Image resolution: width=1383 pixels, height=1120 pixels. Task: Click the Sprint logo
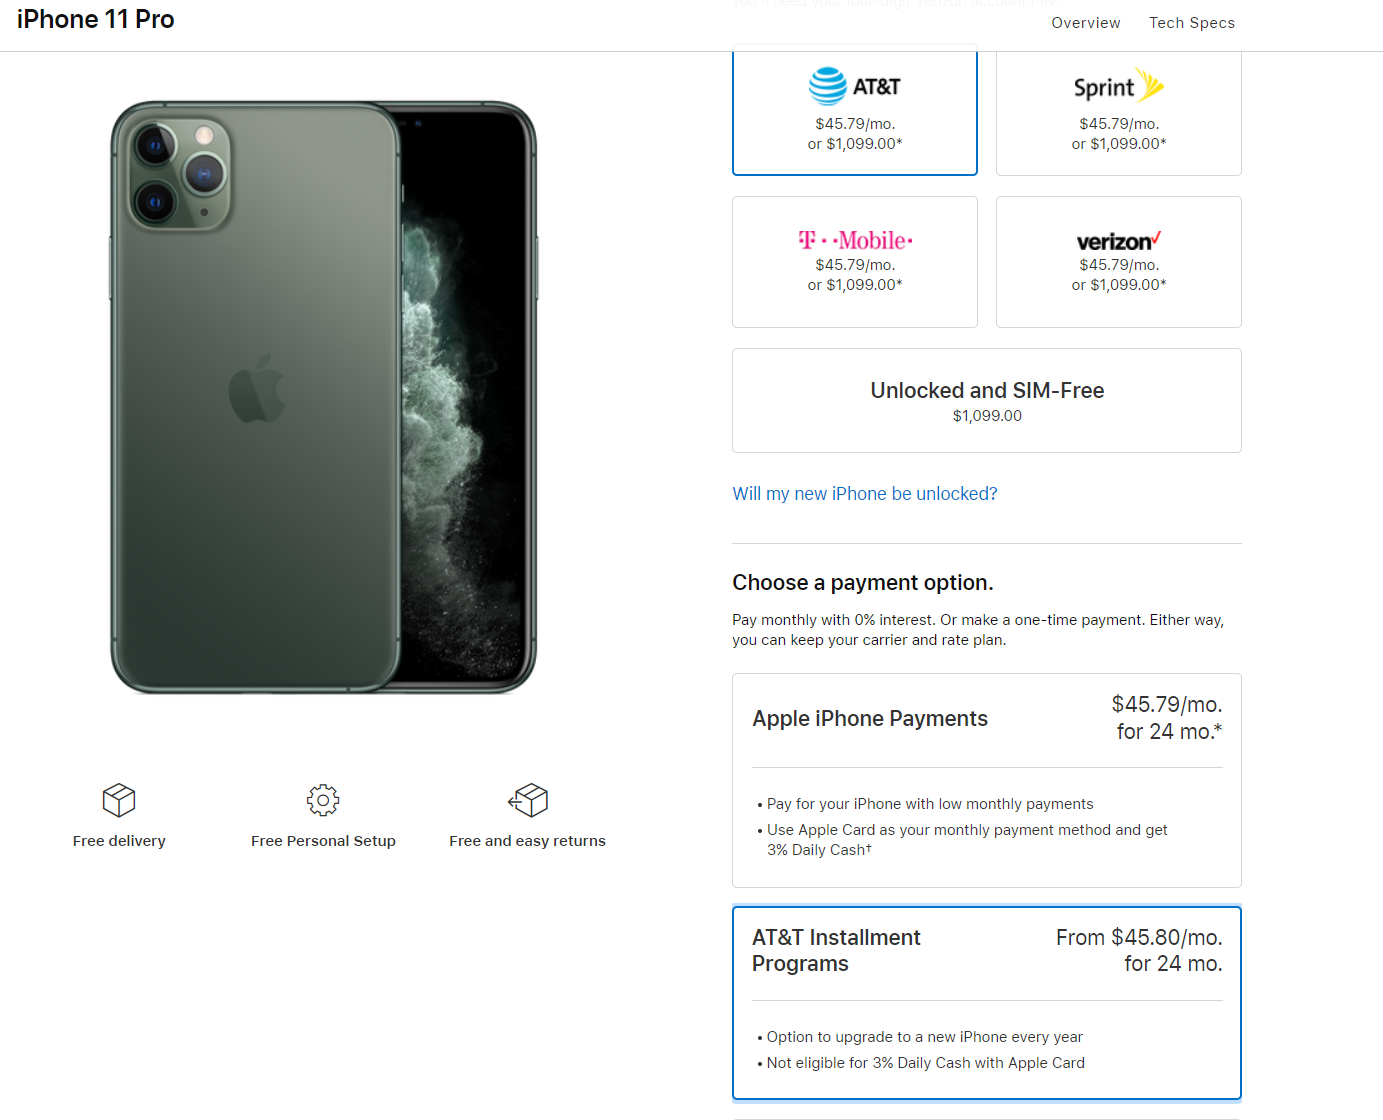pos(1119,86)
